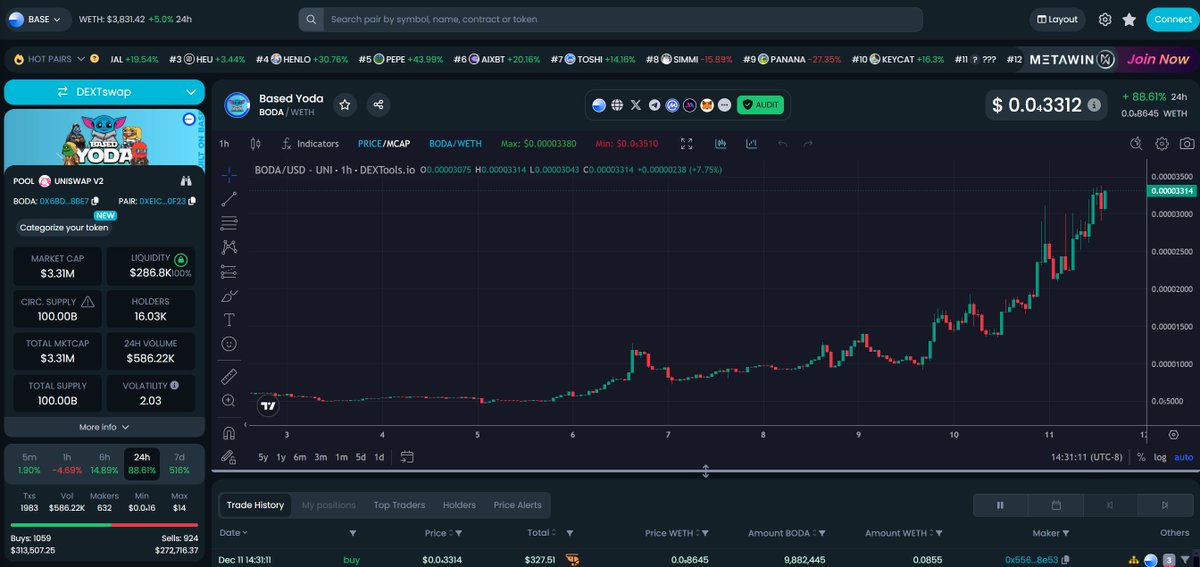Open the Fibonacci retracement tool

pyautogui.click(x=229, y=222)
